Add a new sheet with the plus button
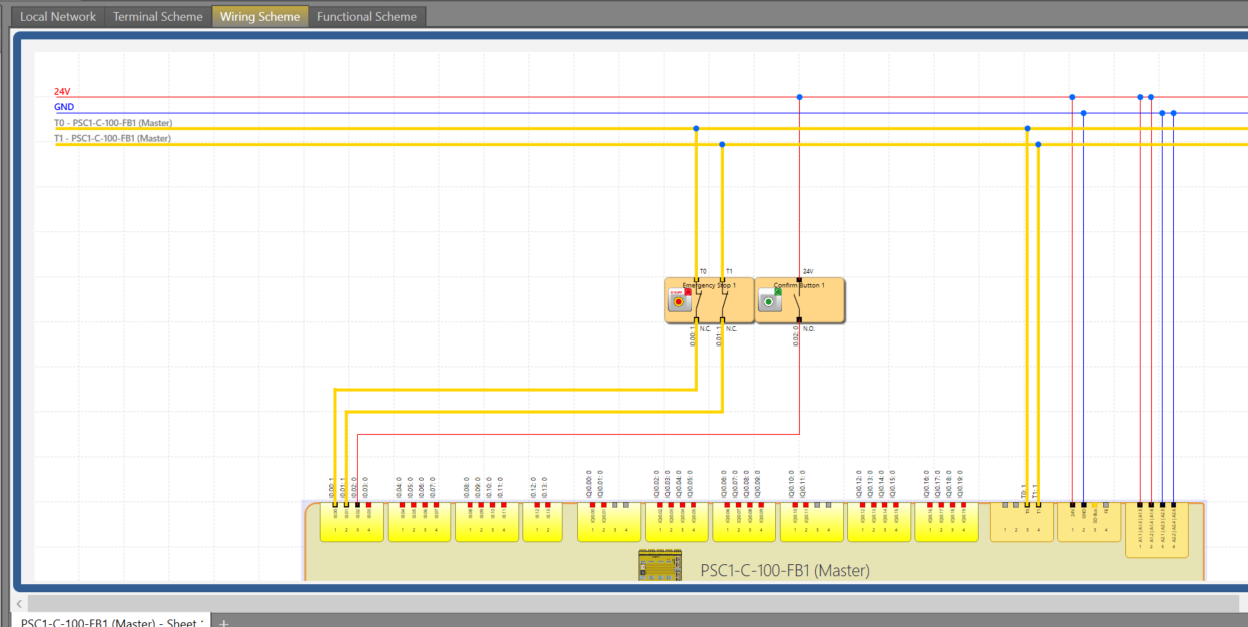This screenshot has height=627, width=1248. 224,622
